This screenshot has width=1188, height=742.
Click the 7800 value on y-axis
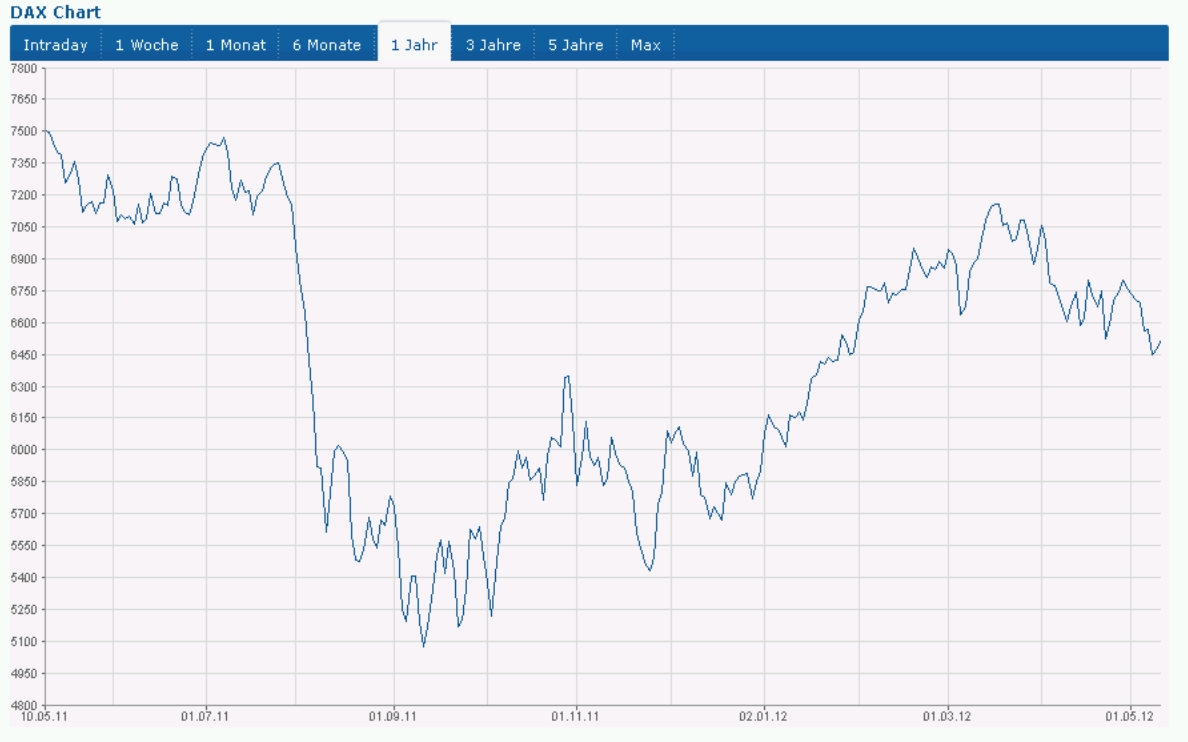coord(22,68)
